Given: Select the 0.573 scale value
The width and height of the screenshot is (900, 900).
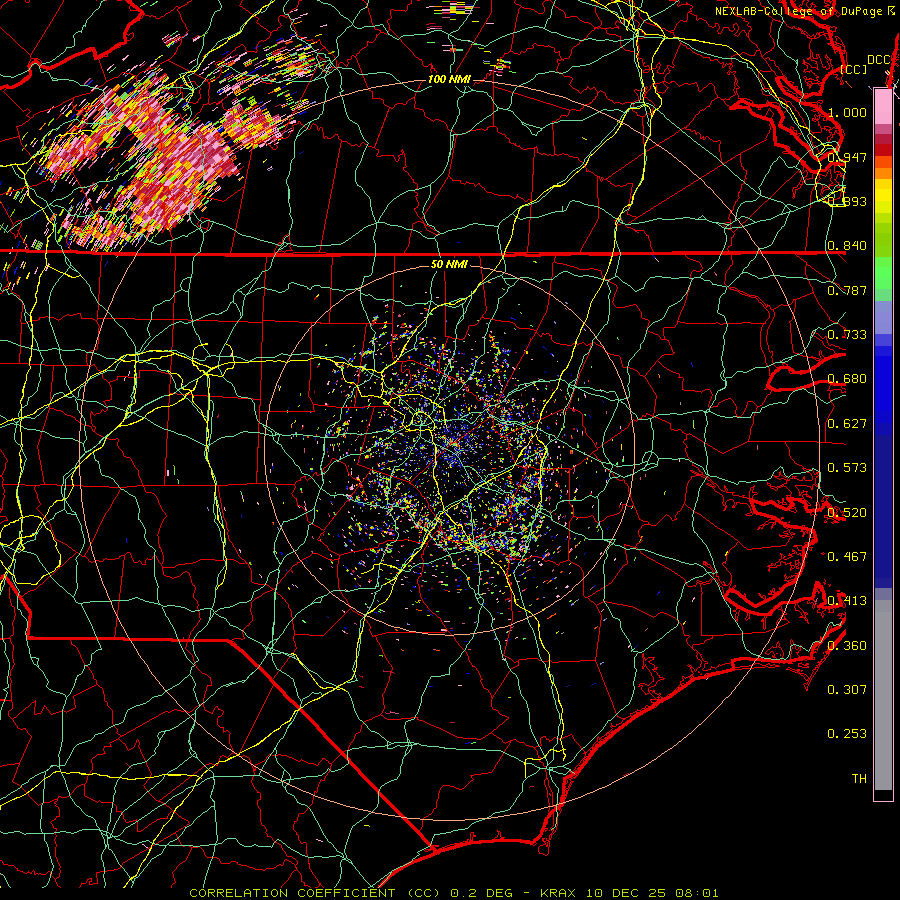Looking at the screenshot, I should click(847, 468).
